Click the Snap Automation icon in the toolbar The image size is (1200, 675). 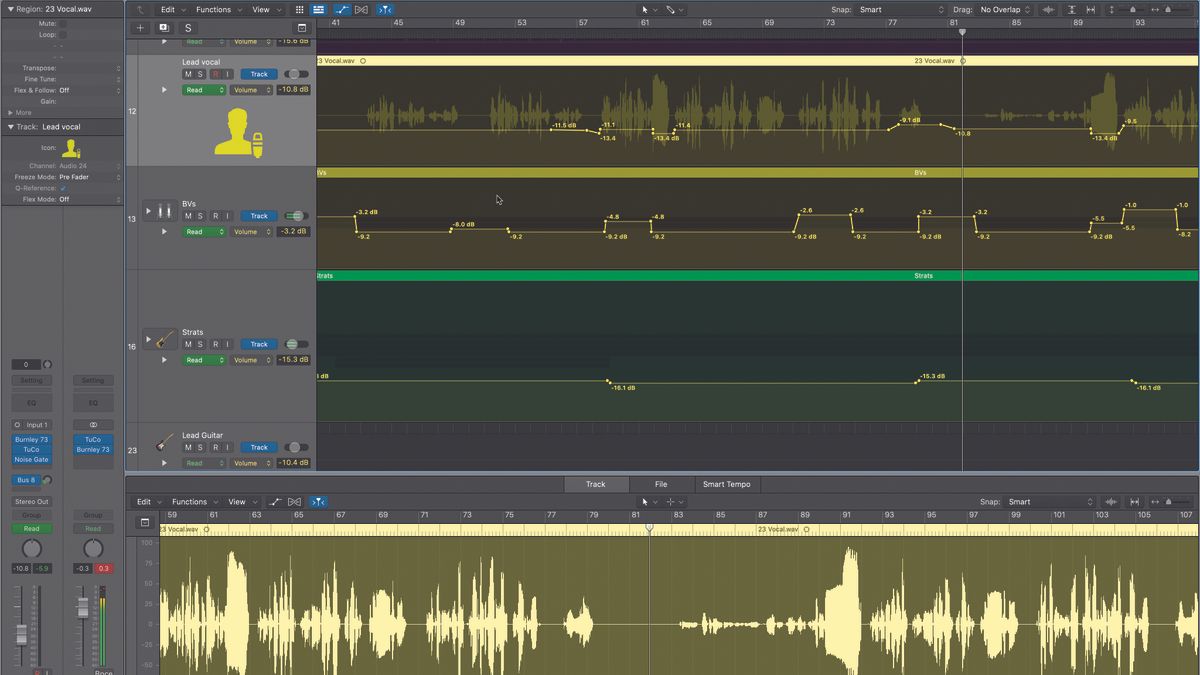click(x=384, y=9)
